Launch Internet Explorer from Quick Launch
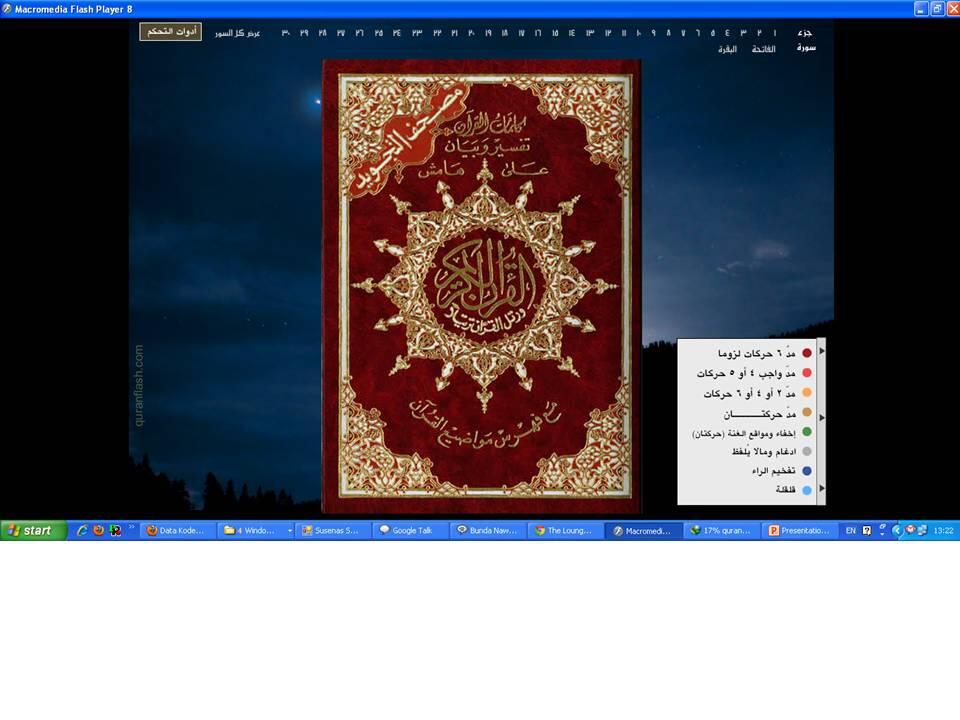The image size is (960, 720). coord(82,530)
